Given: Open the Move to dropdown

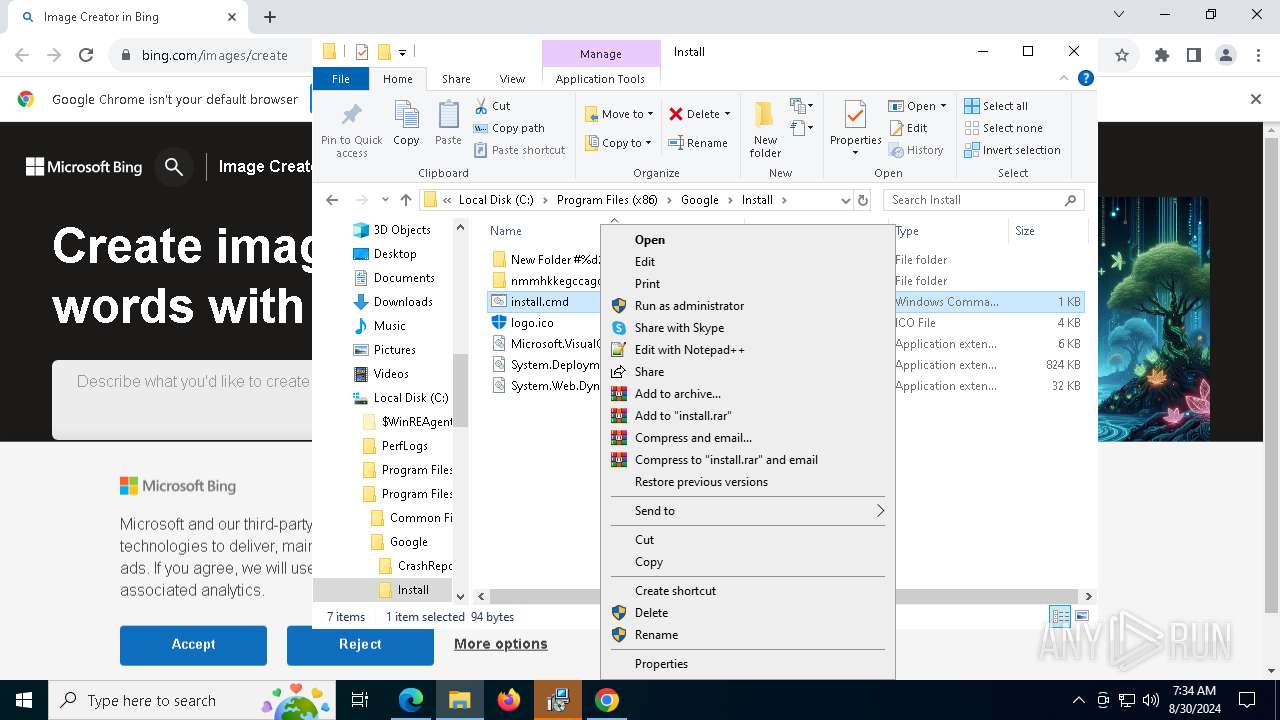Looking at the screenshot, I should 619,114.
